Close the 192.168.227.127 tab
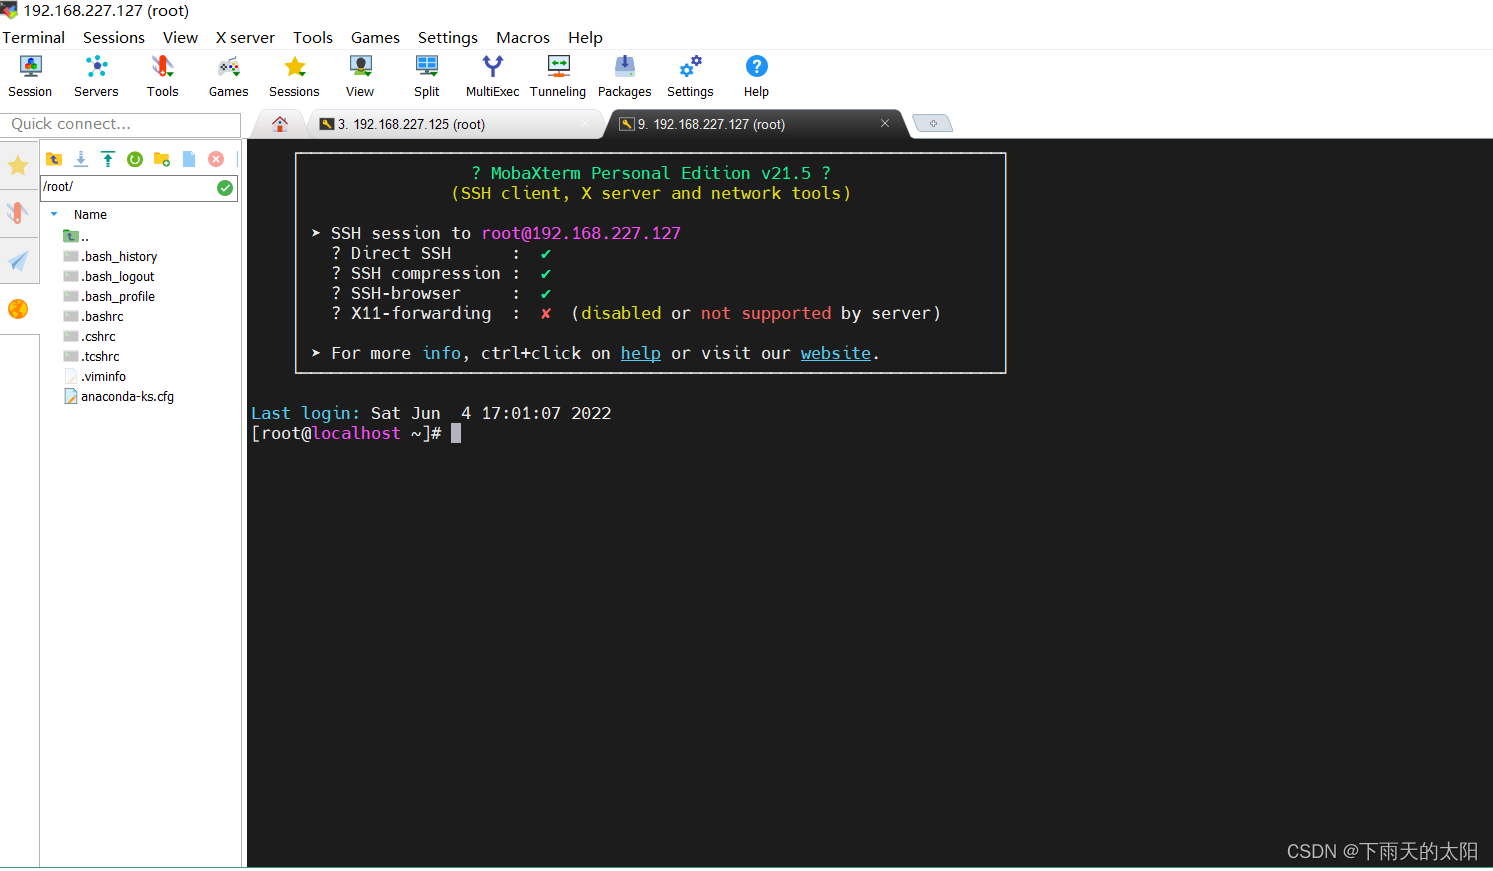This screenshot has width=1493, height=871. [885, 123]
